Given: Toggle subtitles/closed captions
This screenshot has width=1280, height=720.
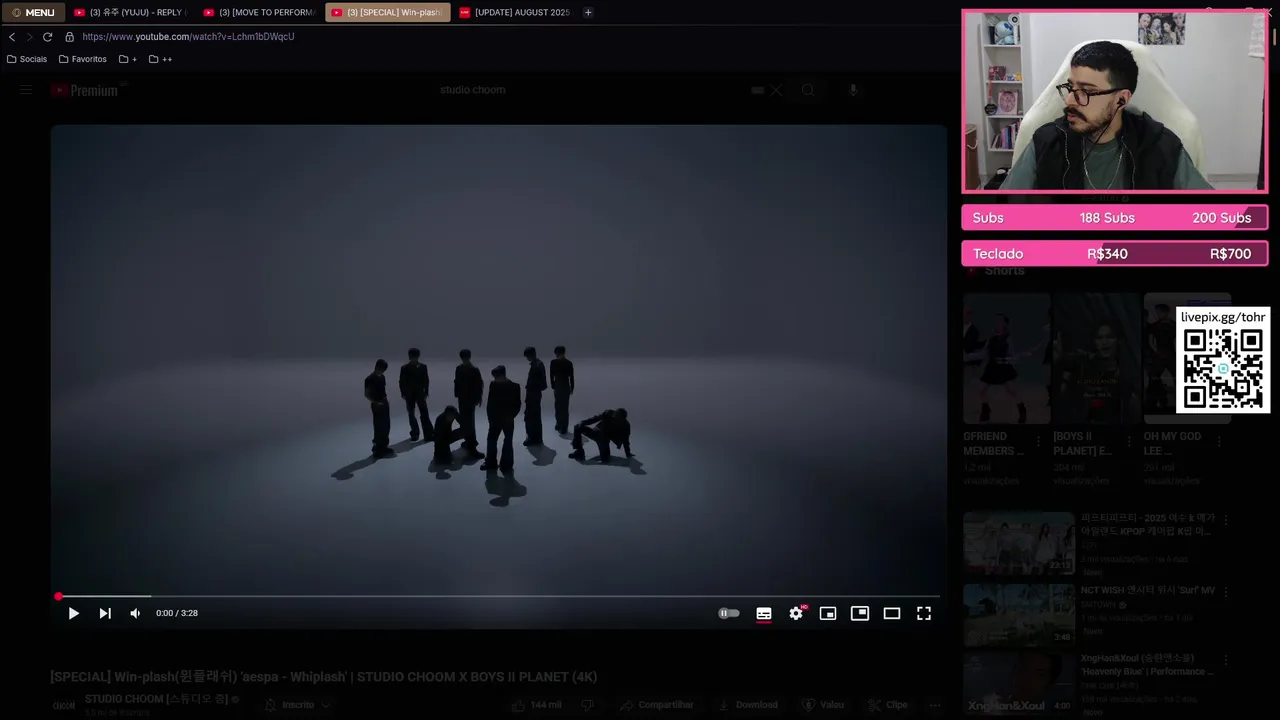Looking at the screenshot, I should tap(764, 613).
